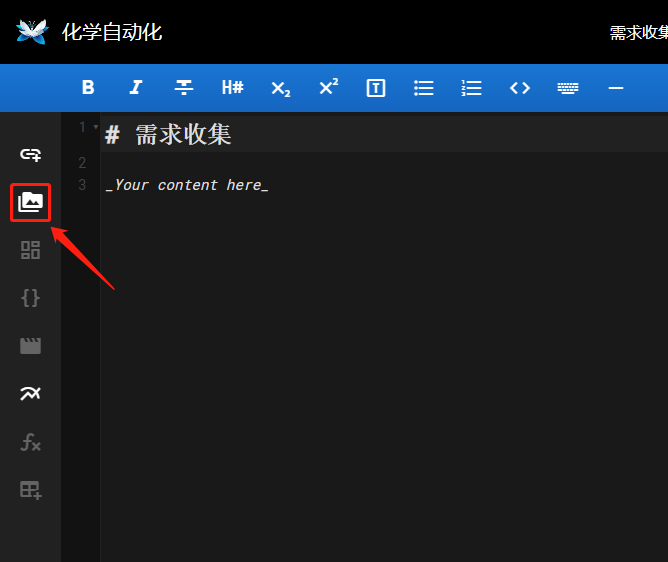Insert horizontal rule line
The image size is (668, 562).
point(616,88)
